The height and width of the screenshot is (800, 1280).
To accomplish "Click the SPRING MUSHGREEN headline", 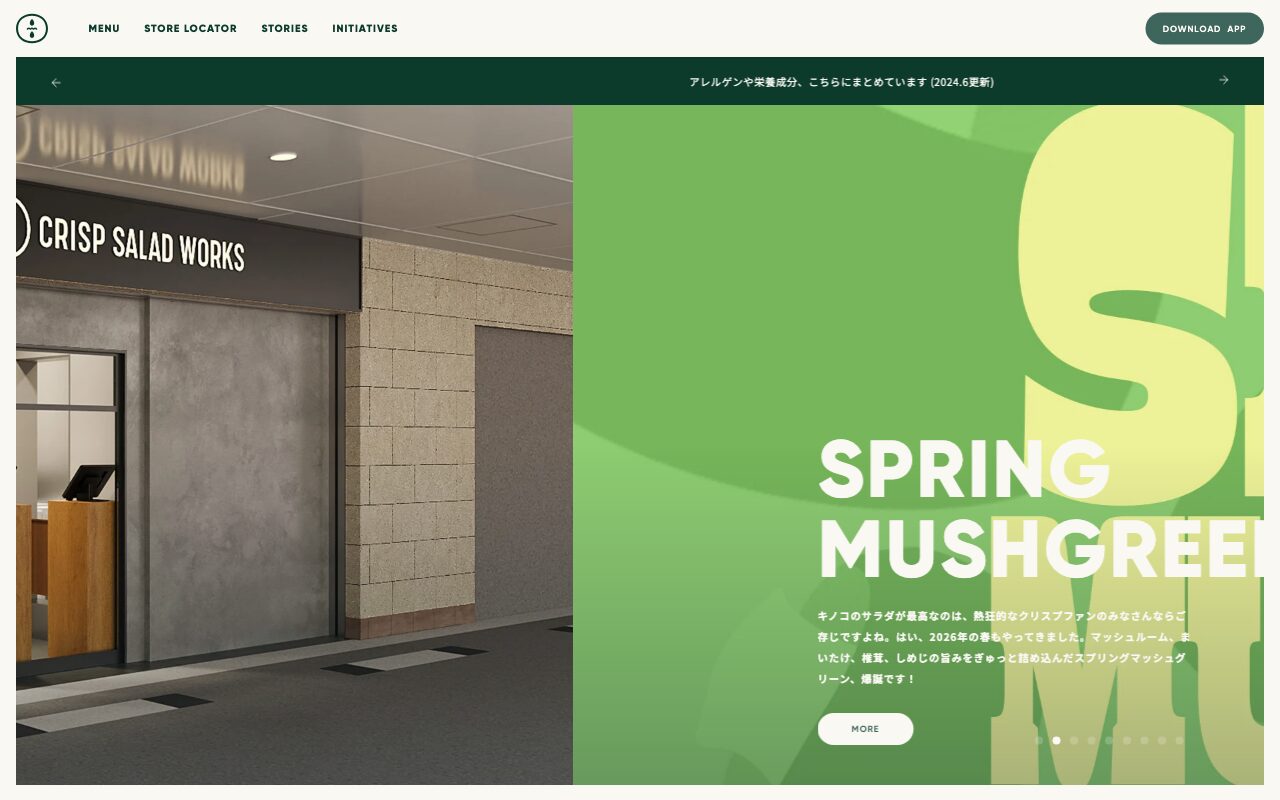I will 1041,510.
